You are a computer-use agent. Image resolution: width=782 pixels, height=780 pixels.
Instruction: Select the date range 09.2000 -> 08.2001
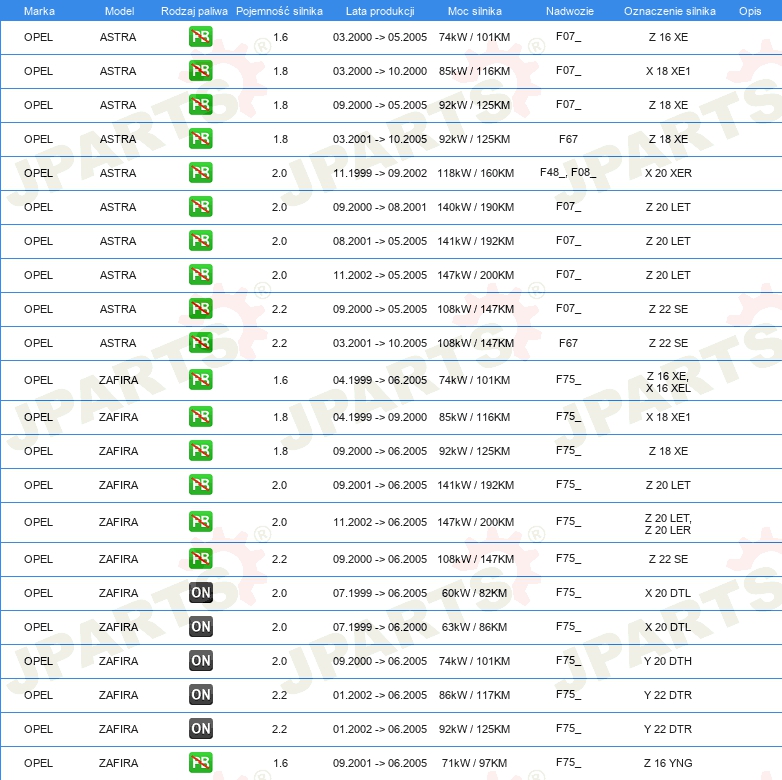[380, 207]
